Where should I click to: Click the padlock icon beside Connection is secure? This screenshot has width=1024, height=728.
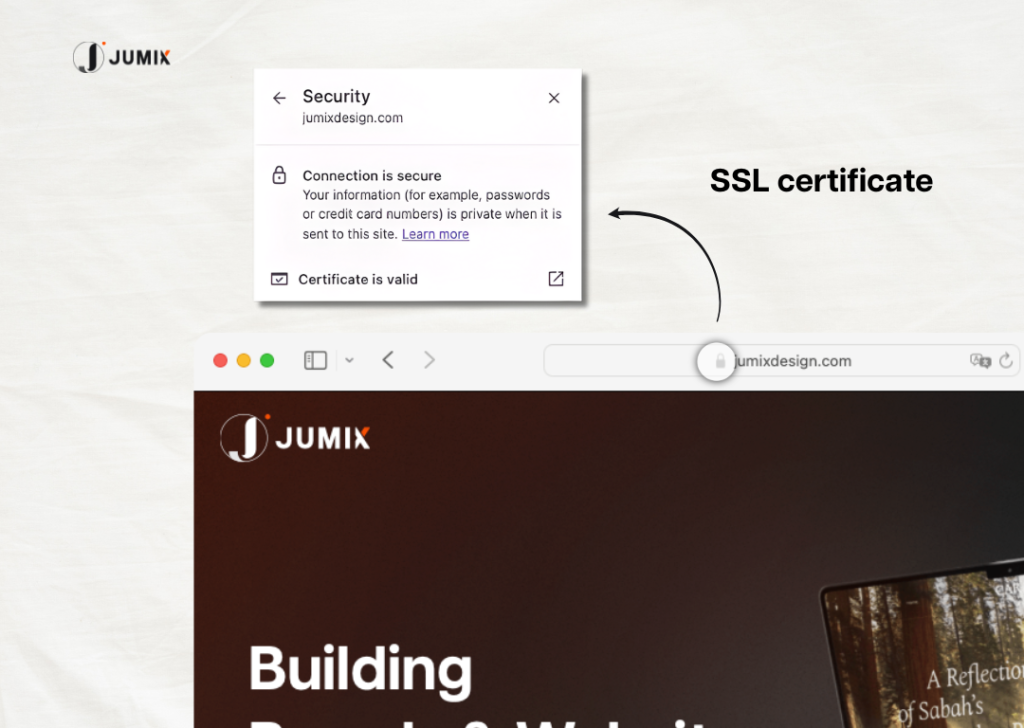pyautogui.click(x=280, y=175)
